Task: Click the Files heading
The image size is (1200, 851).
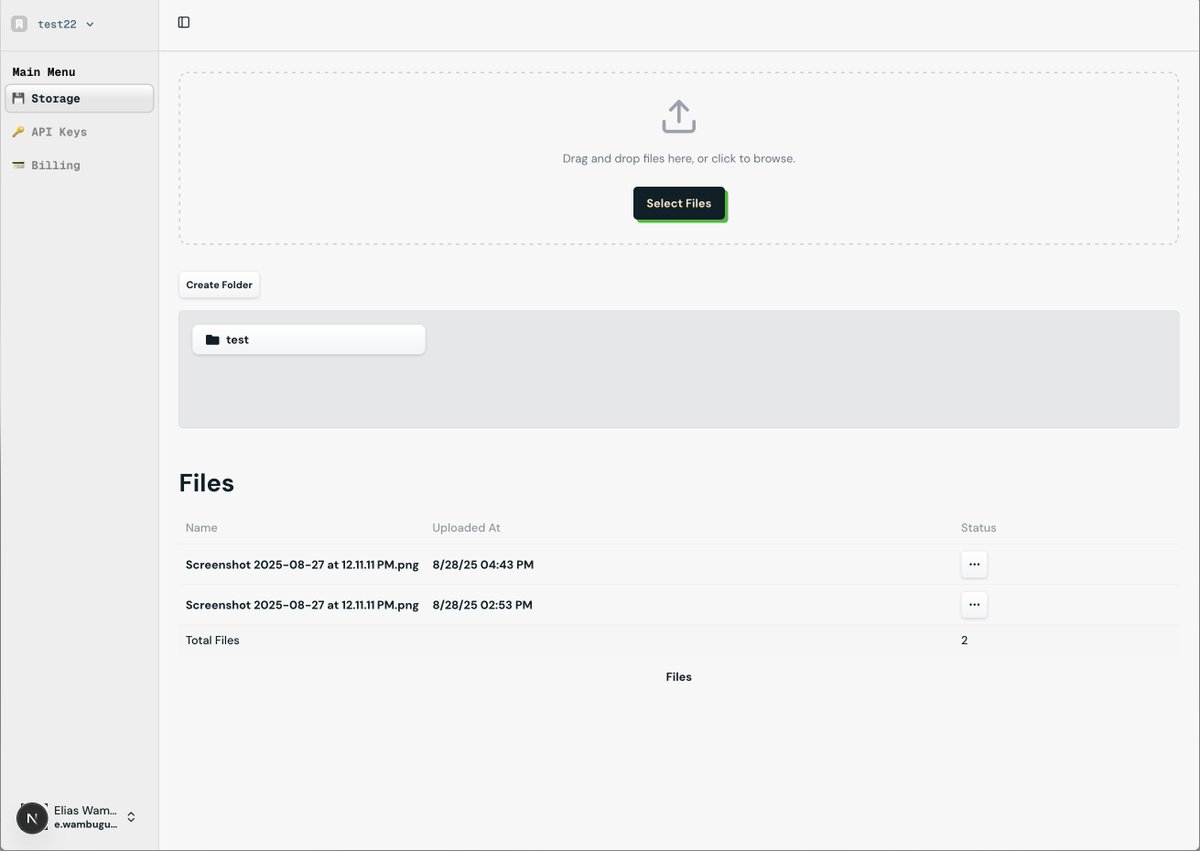Action: tap(207, 483)
